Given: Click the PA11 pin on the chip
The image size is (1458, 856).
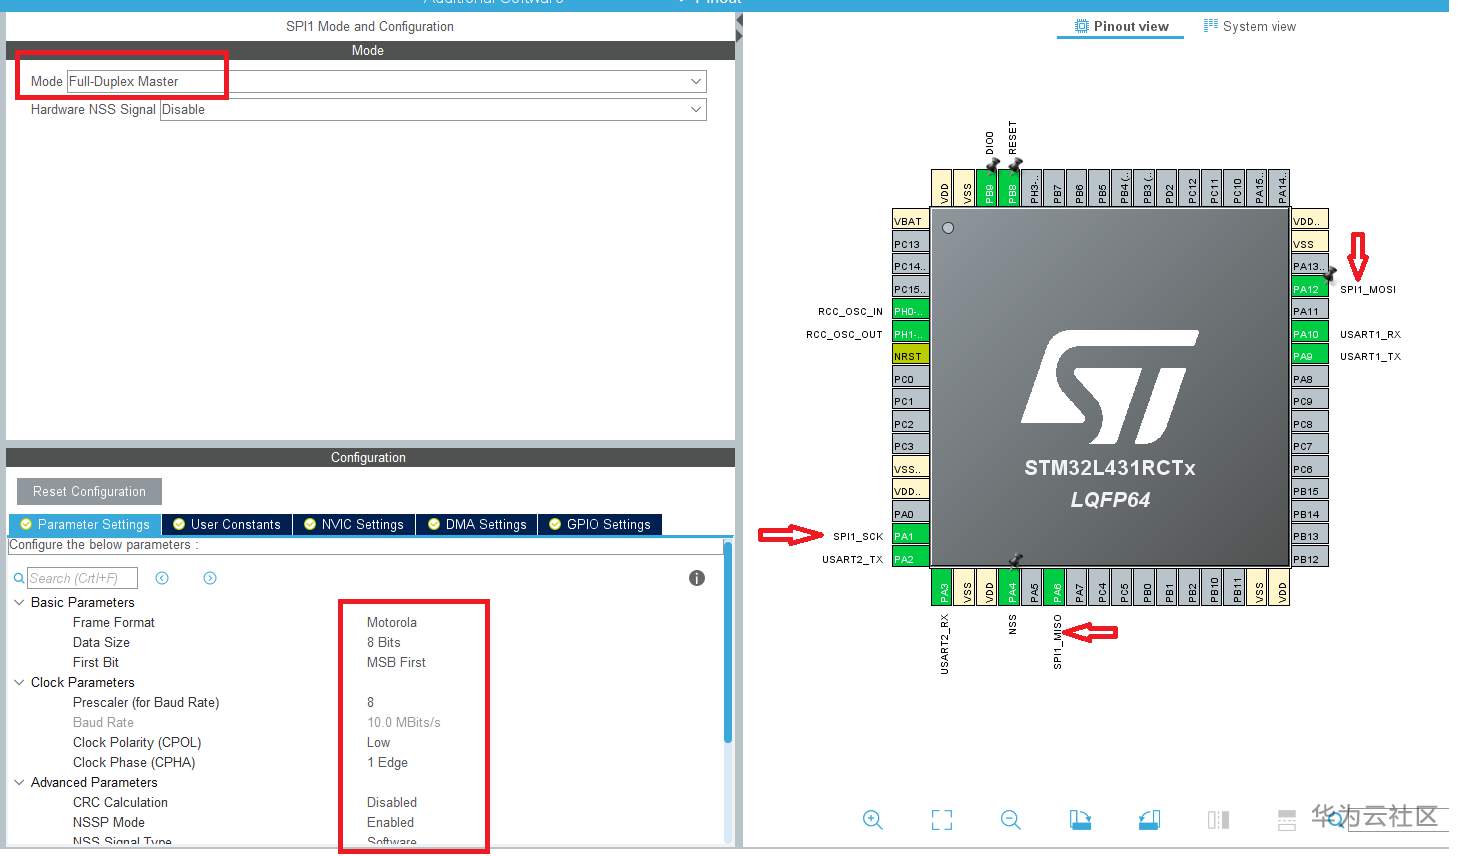Looking at the screenshot, I should tap(1310, 311).
